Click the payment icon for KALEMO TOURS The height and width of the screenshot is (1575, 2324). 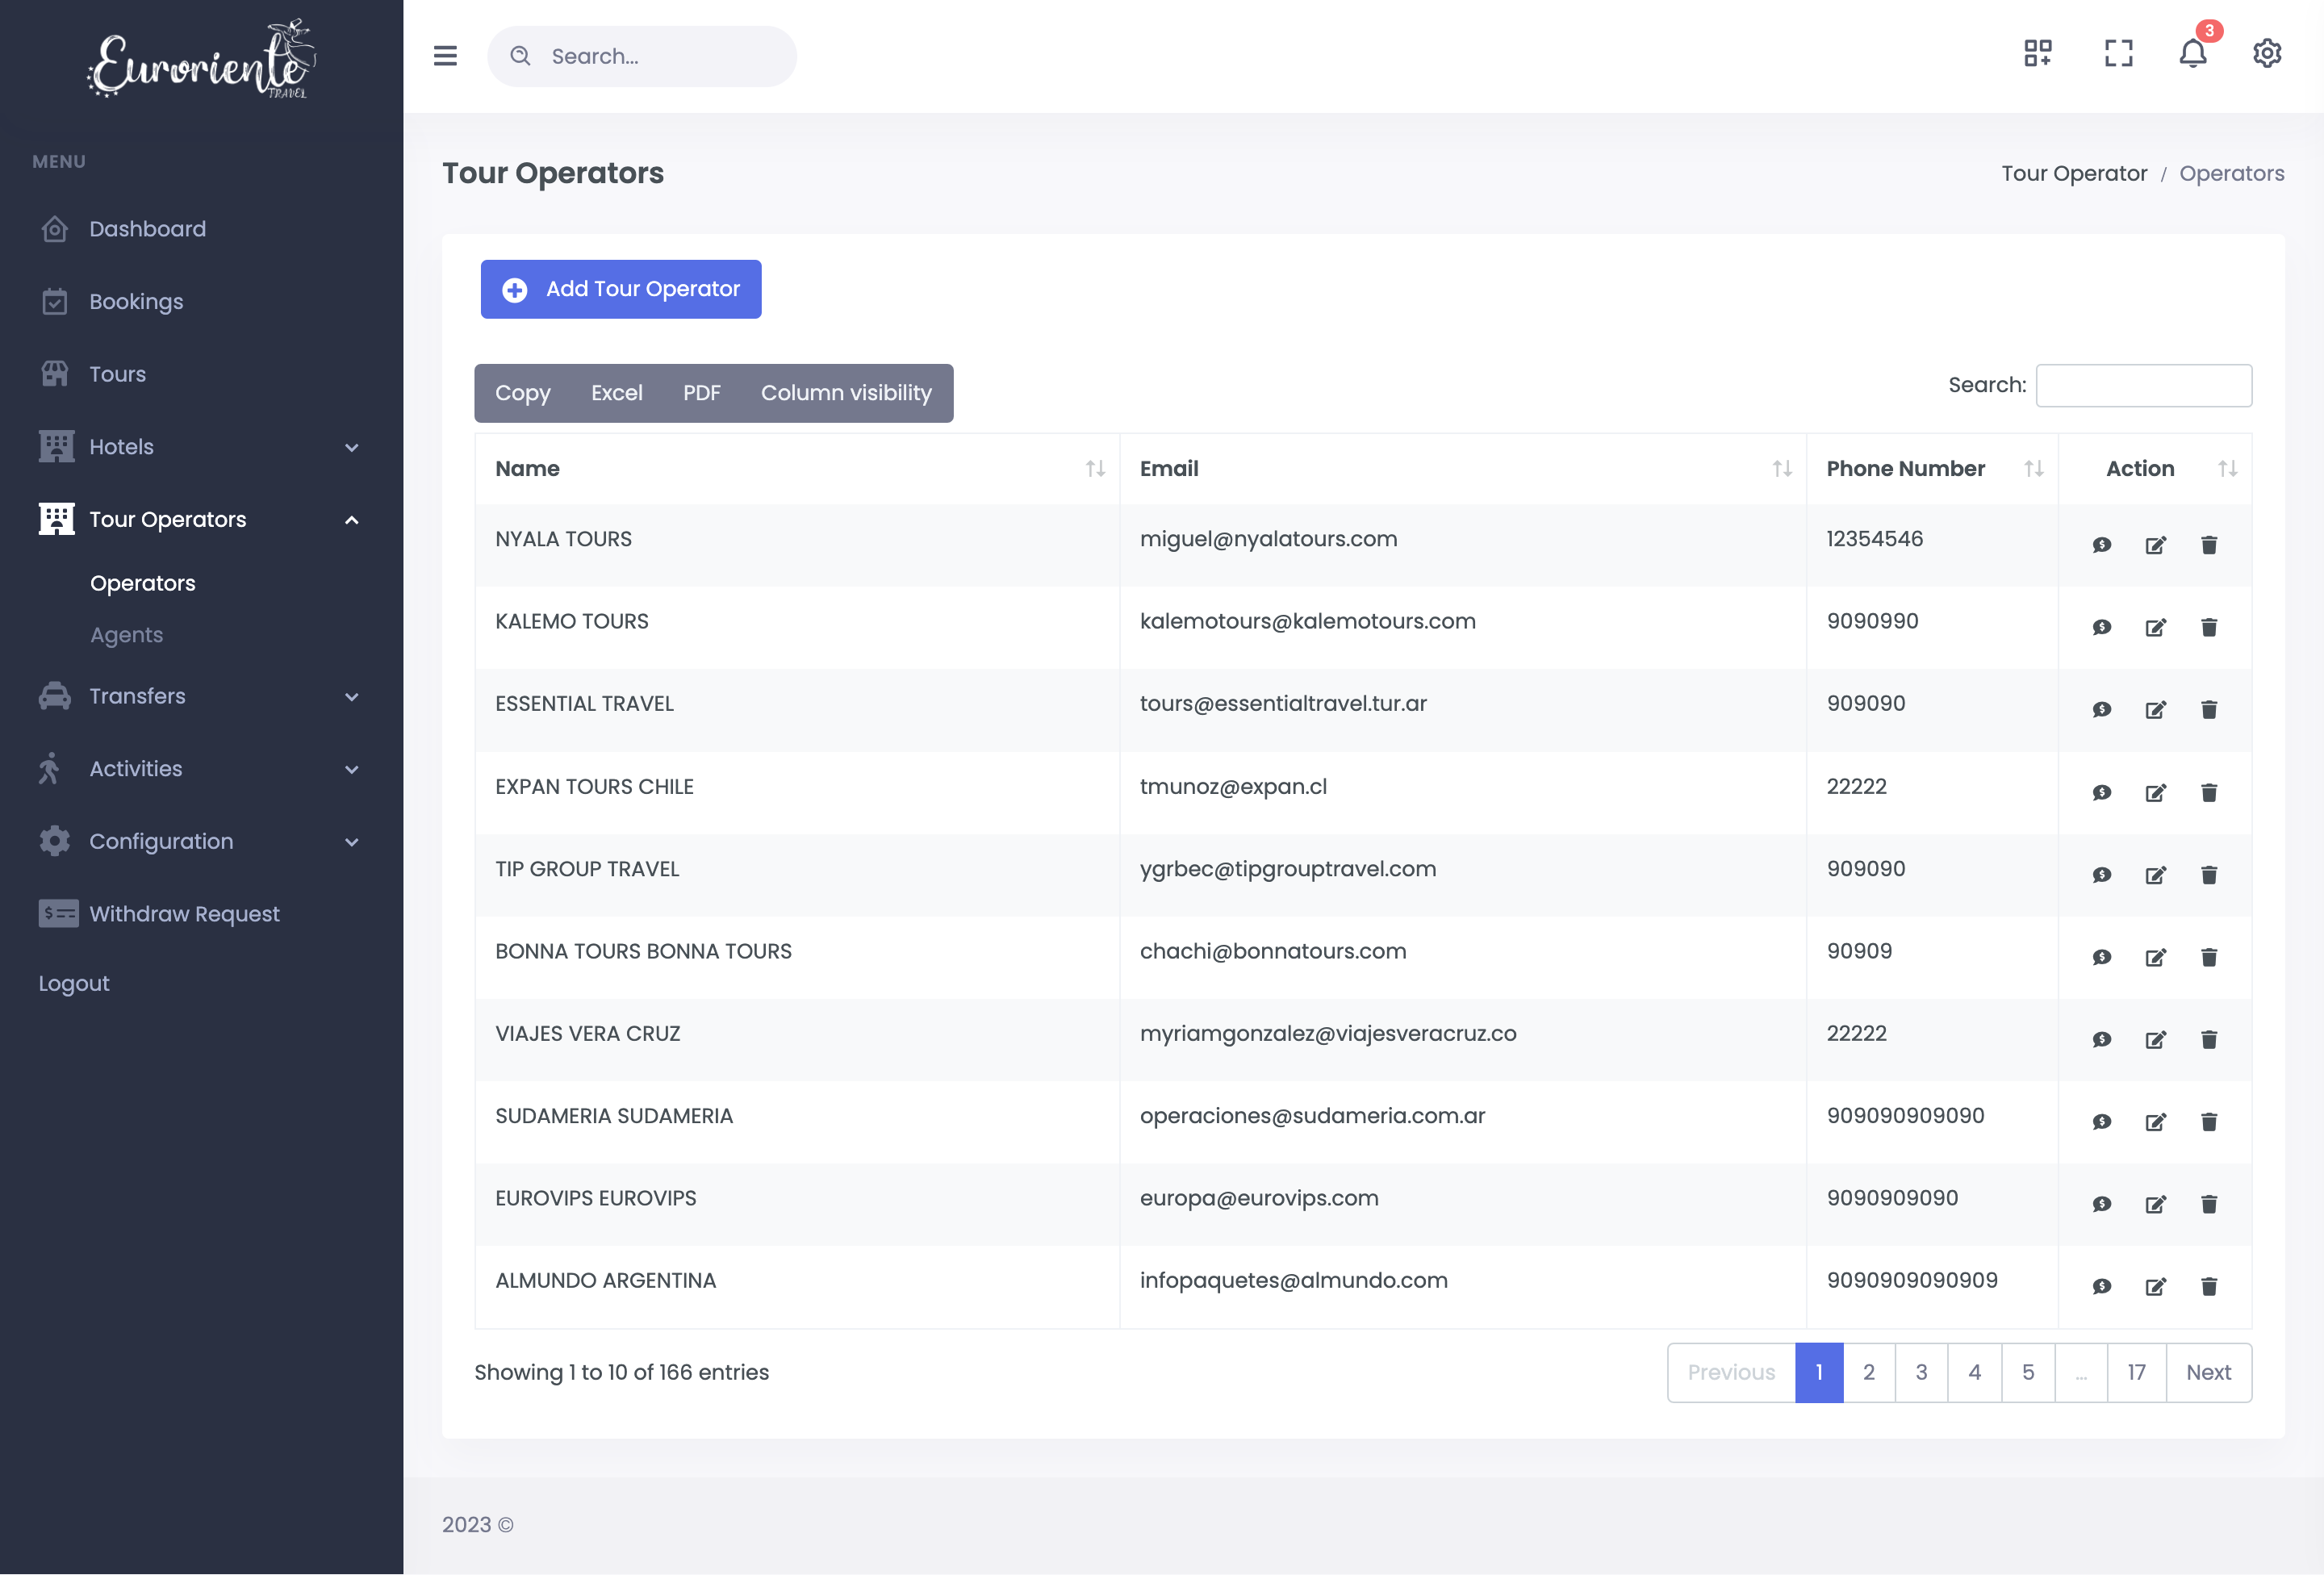2102,627
